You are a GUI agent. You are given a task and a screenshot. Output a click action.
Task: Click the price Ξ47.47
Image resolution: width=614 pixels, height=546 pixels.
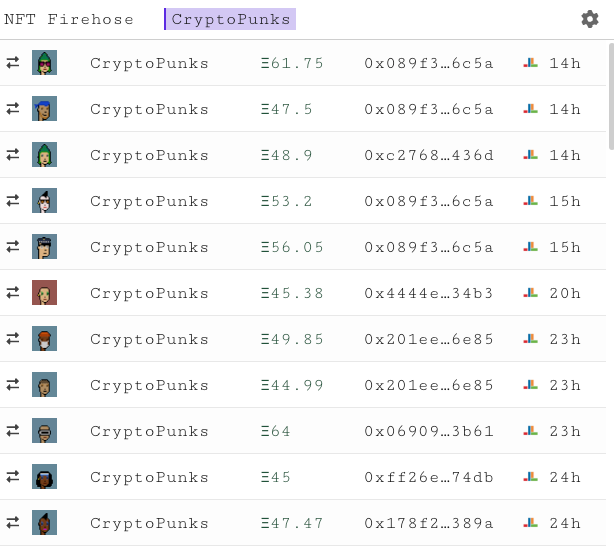coord(292,523)
